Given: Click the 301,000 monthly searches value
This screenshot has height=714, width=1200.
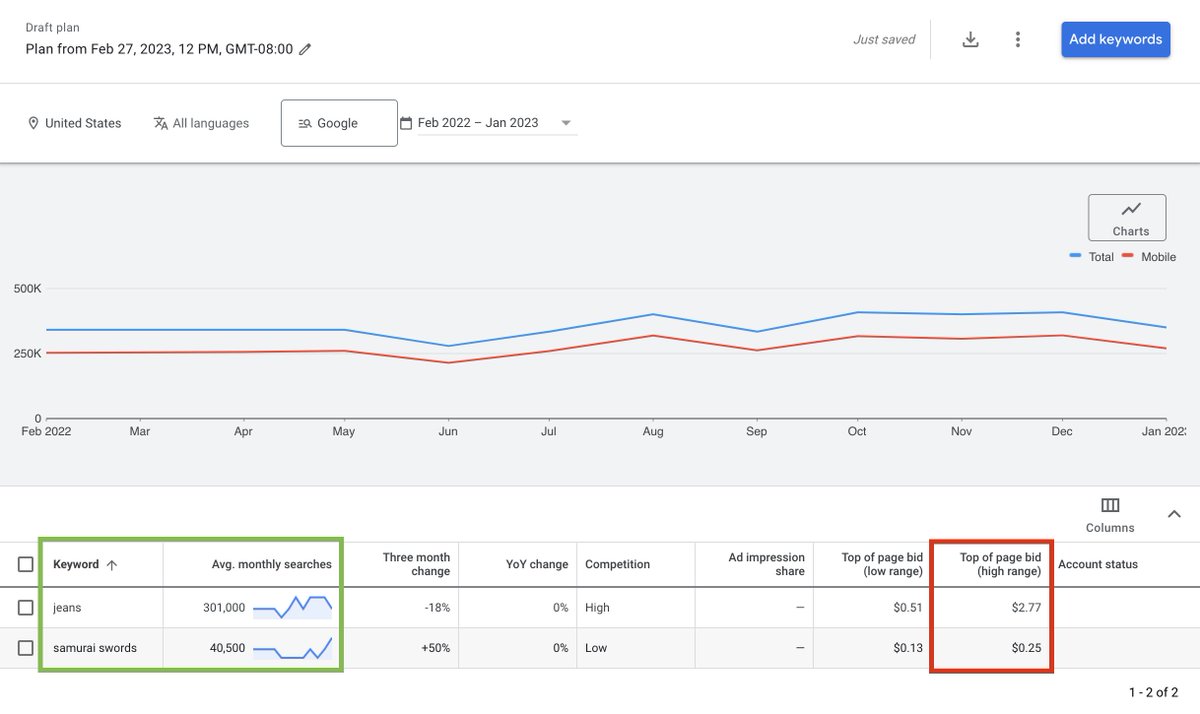Looking at the screenshot, I should pyautogui.click(x=223, y=607).
